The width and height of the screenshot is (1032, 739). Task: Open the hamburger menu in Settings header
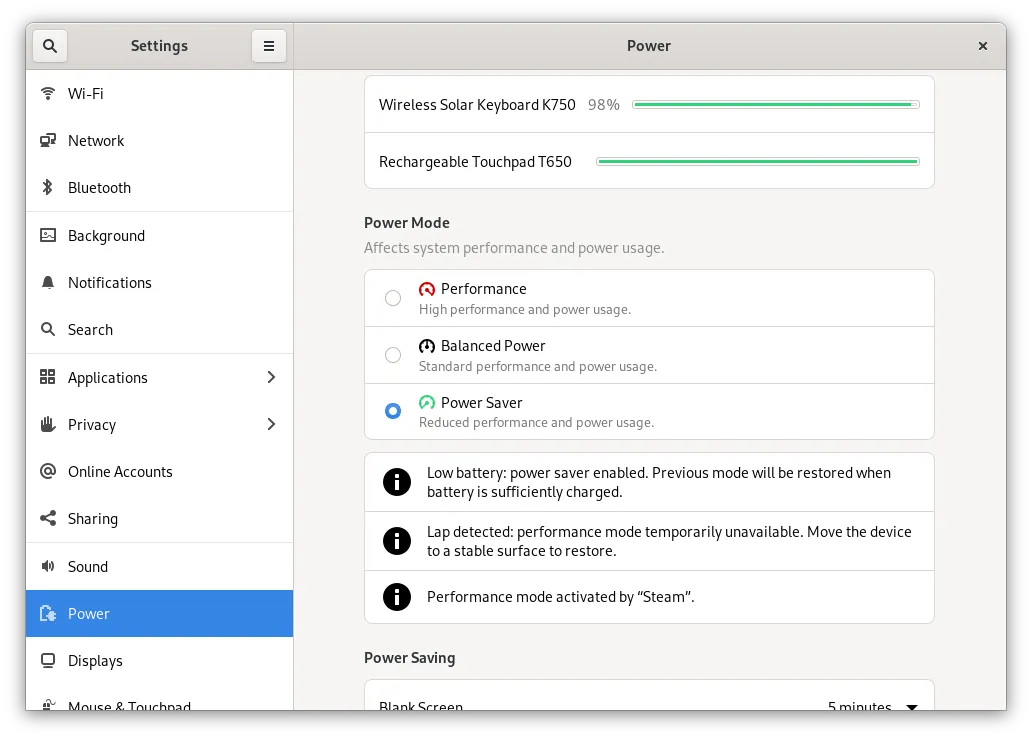click(268, 46)
